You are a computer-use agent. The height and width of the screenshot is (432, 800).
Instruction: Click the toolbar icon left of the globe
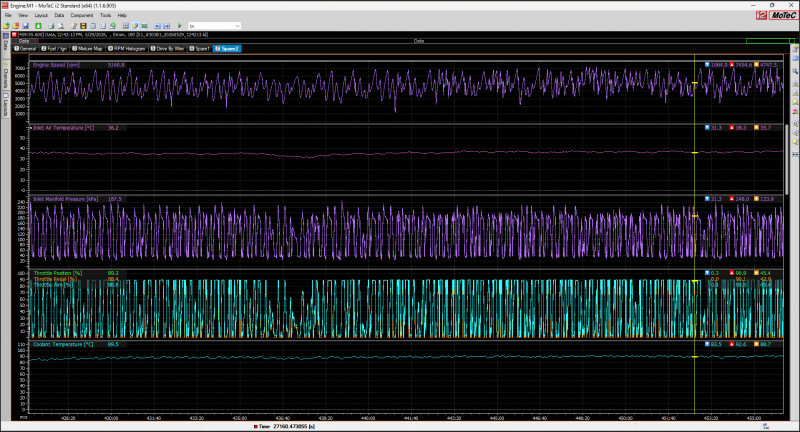pos(103,26)
